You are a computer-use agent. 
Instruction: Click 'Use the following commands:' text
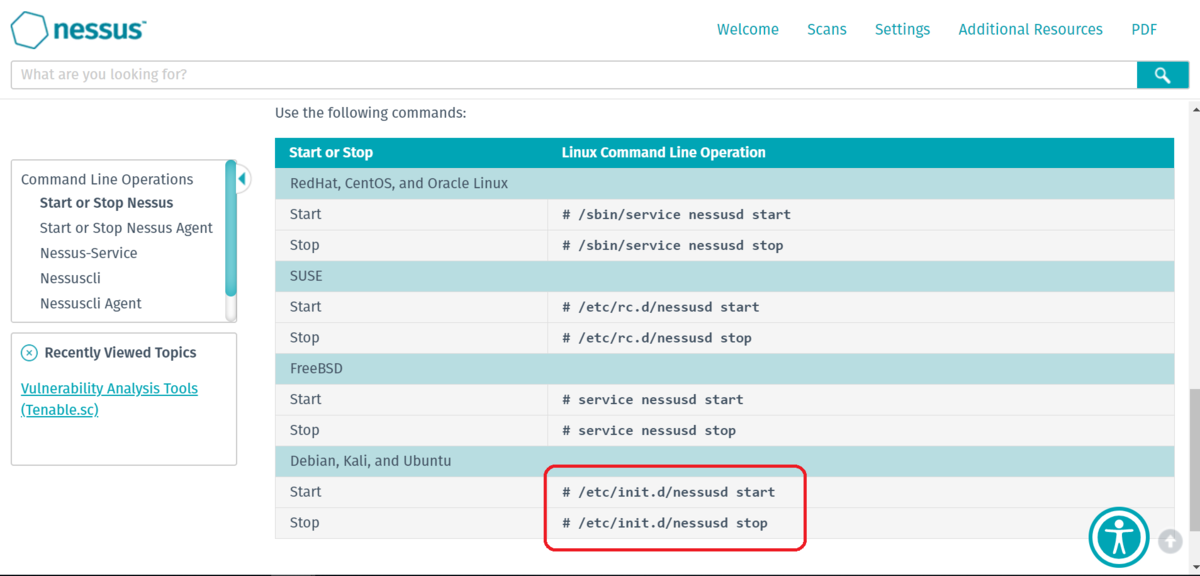pos(370,113)
